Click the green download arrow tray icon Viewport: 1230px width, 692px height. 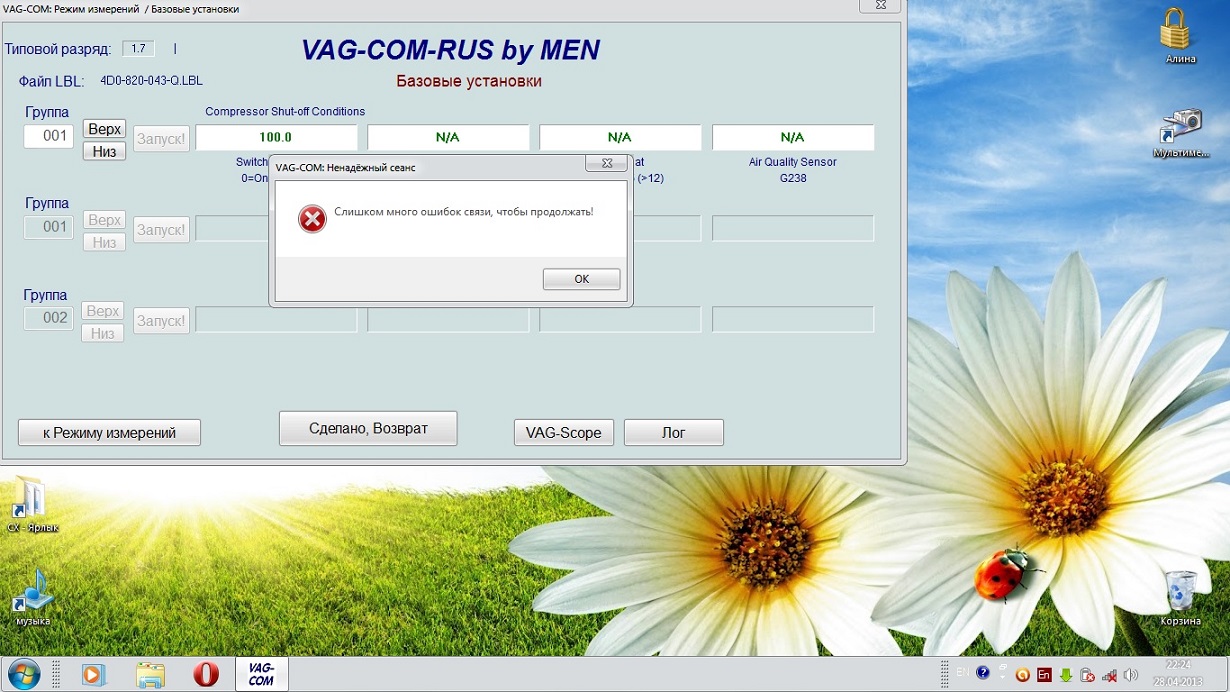tap(1066, 674)
